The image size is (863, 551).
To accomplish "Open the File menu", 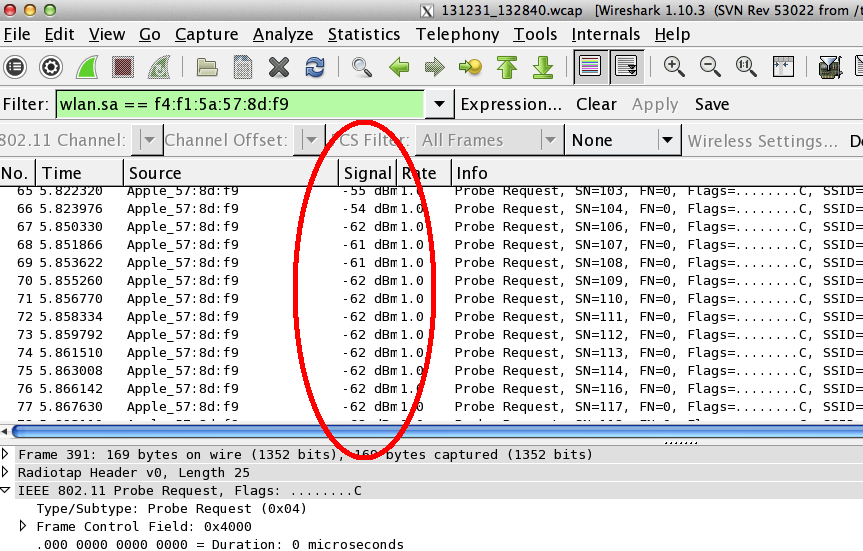I will click(x=17, y=35).
